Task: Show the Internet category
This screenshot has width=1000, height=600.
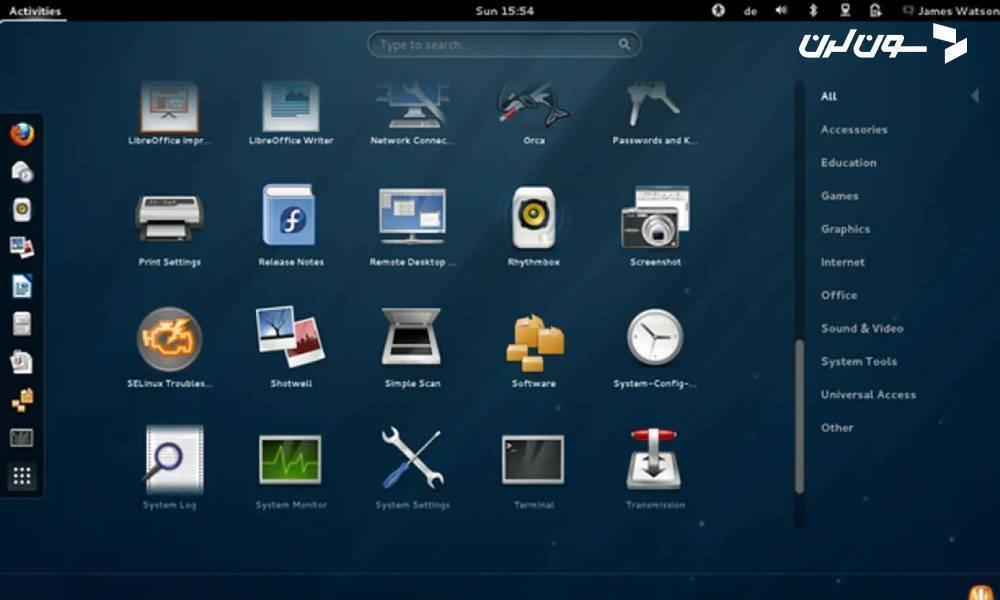Action: [842, 262]
